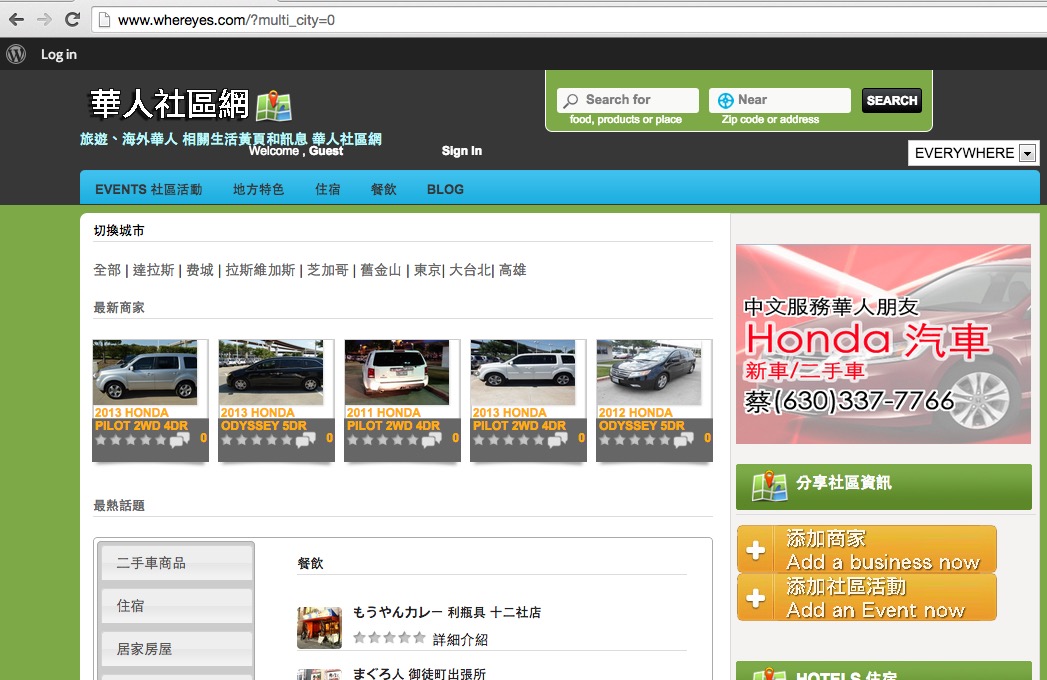Click the magnifier icon in Search for field
Image resolution: width=1047 pixels, height=680 pixels.
[570, 101]
